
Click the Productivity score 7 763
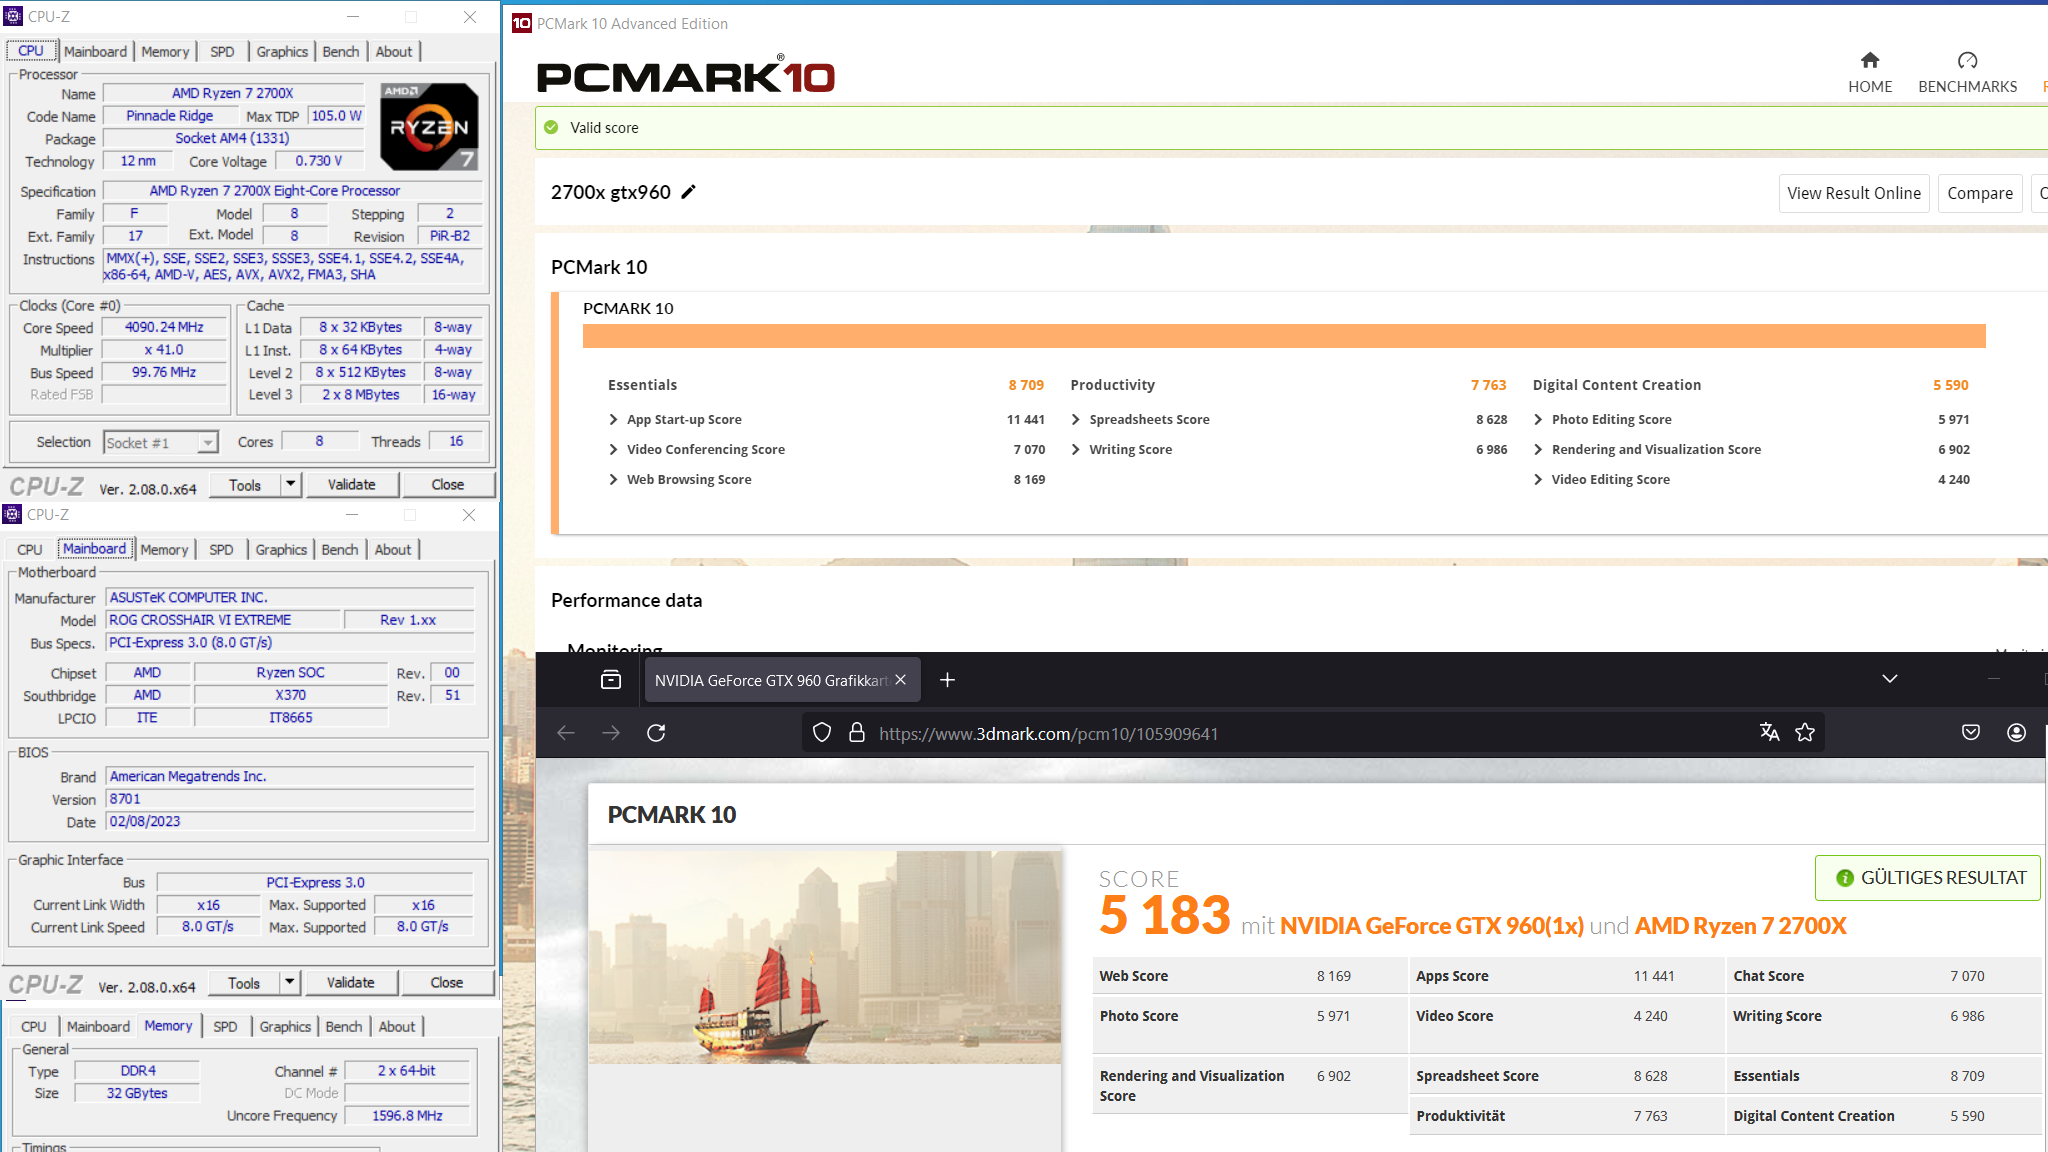tap(1488, 385)
